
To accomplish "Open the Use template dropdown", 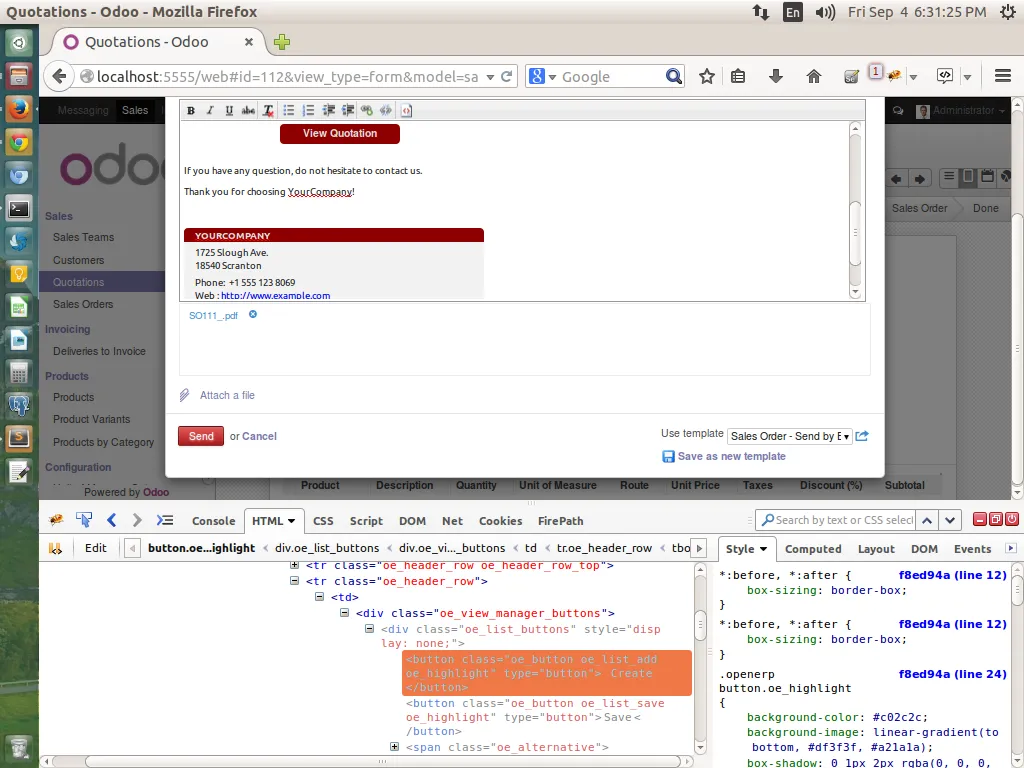I will [x=790, y=436].
